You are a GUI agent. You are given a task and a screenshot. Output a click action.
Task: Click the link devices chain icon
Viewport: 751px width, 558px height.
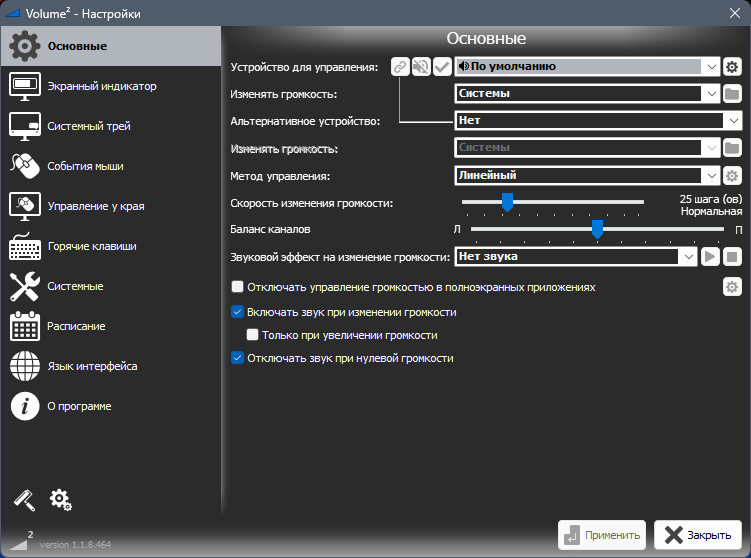[x=400, y=67]
